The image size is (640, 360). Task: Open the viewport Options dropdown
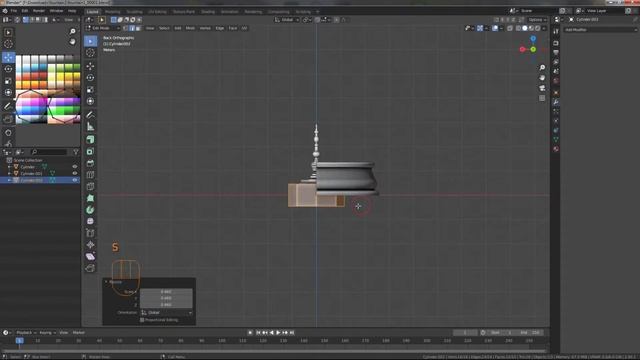pos(537,20)
